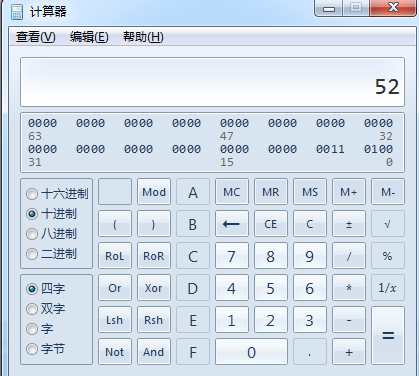Click the Rsh shift right key
Screen dimensions: 419x376
(154, 320)
